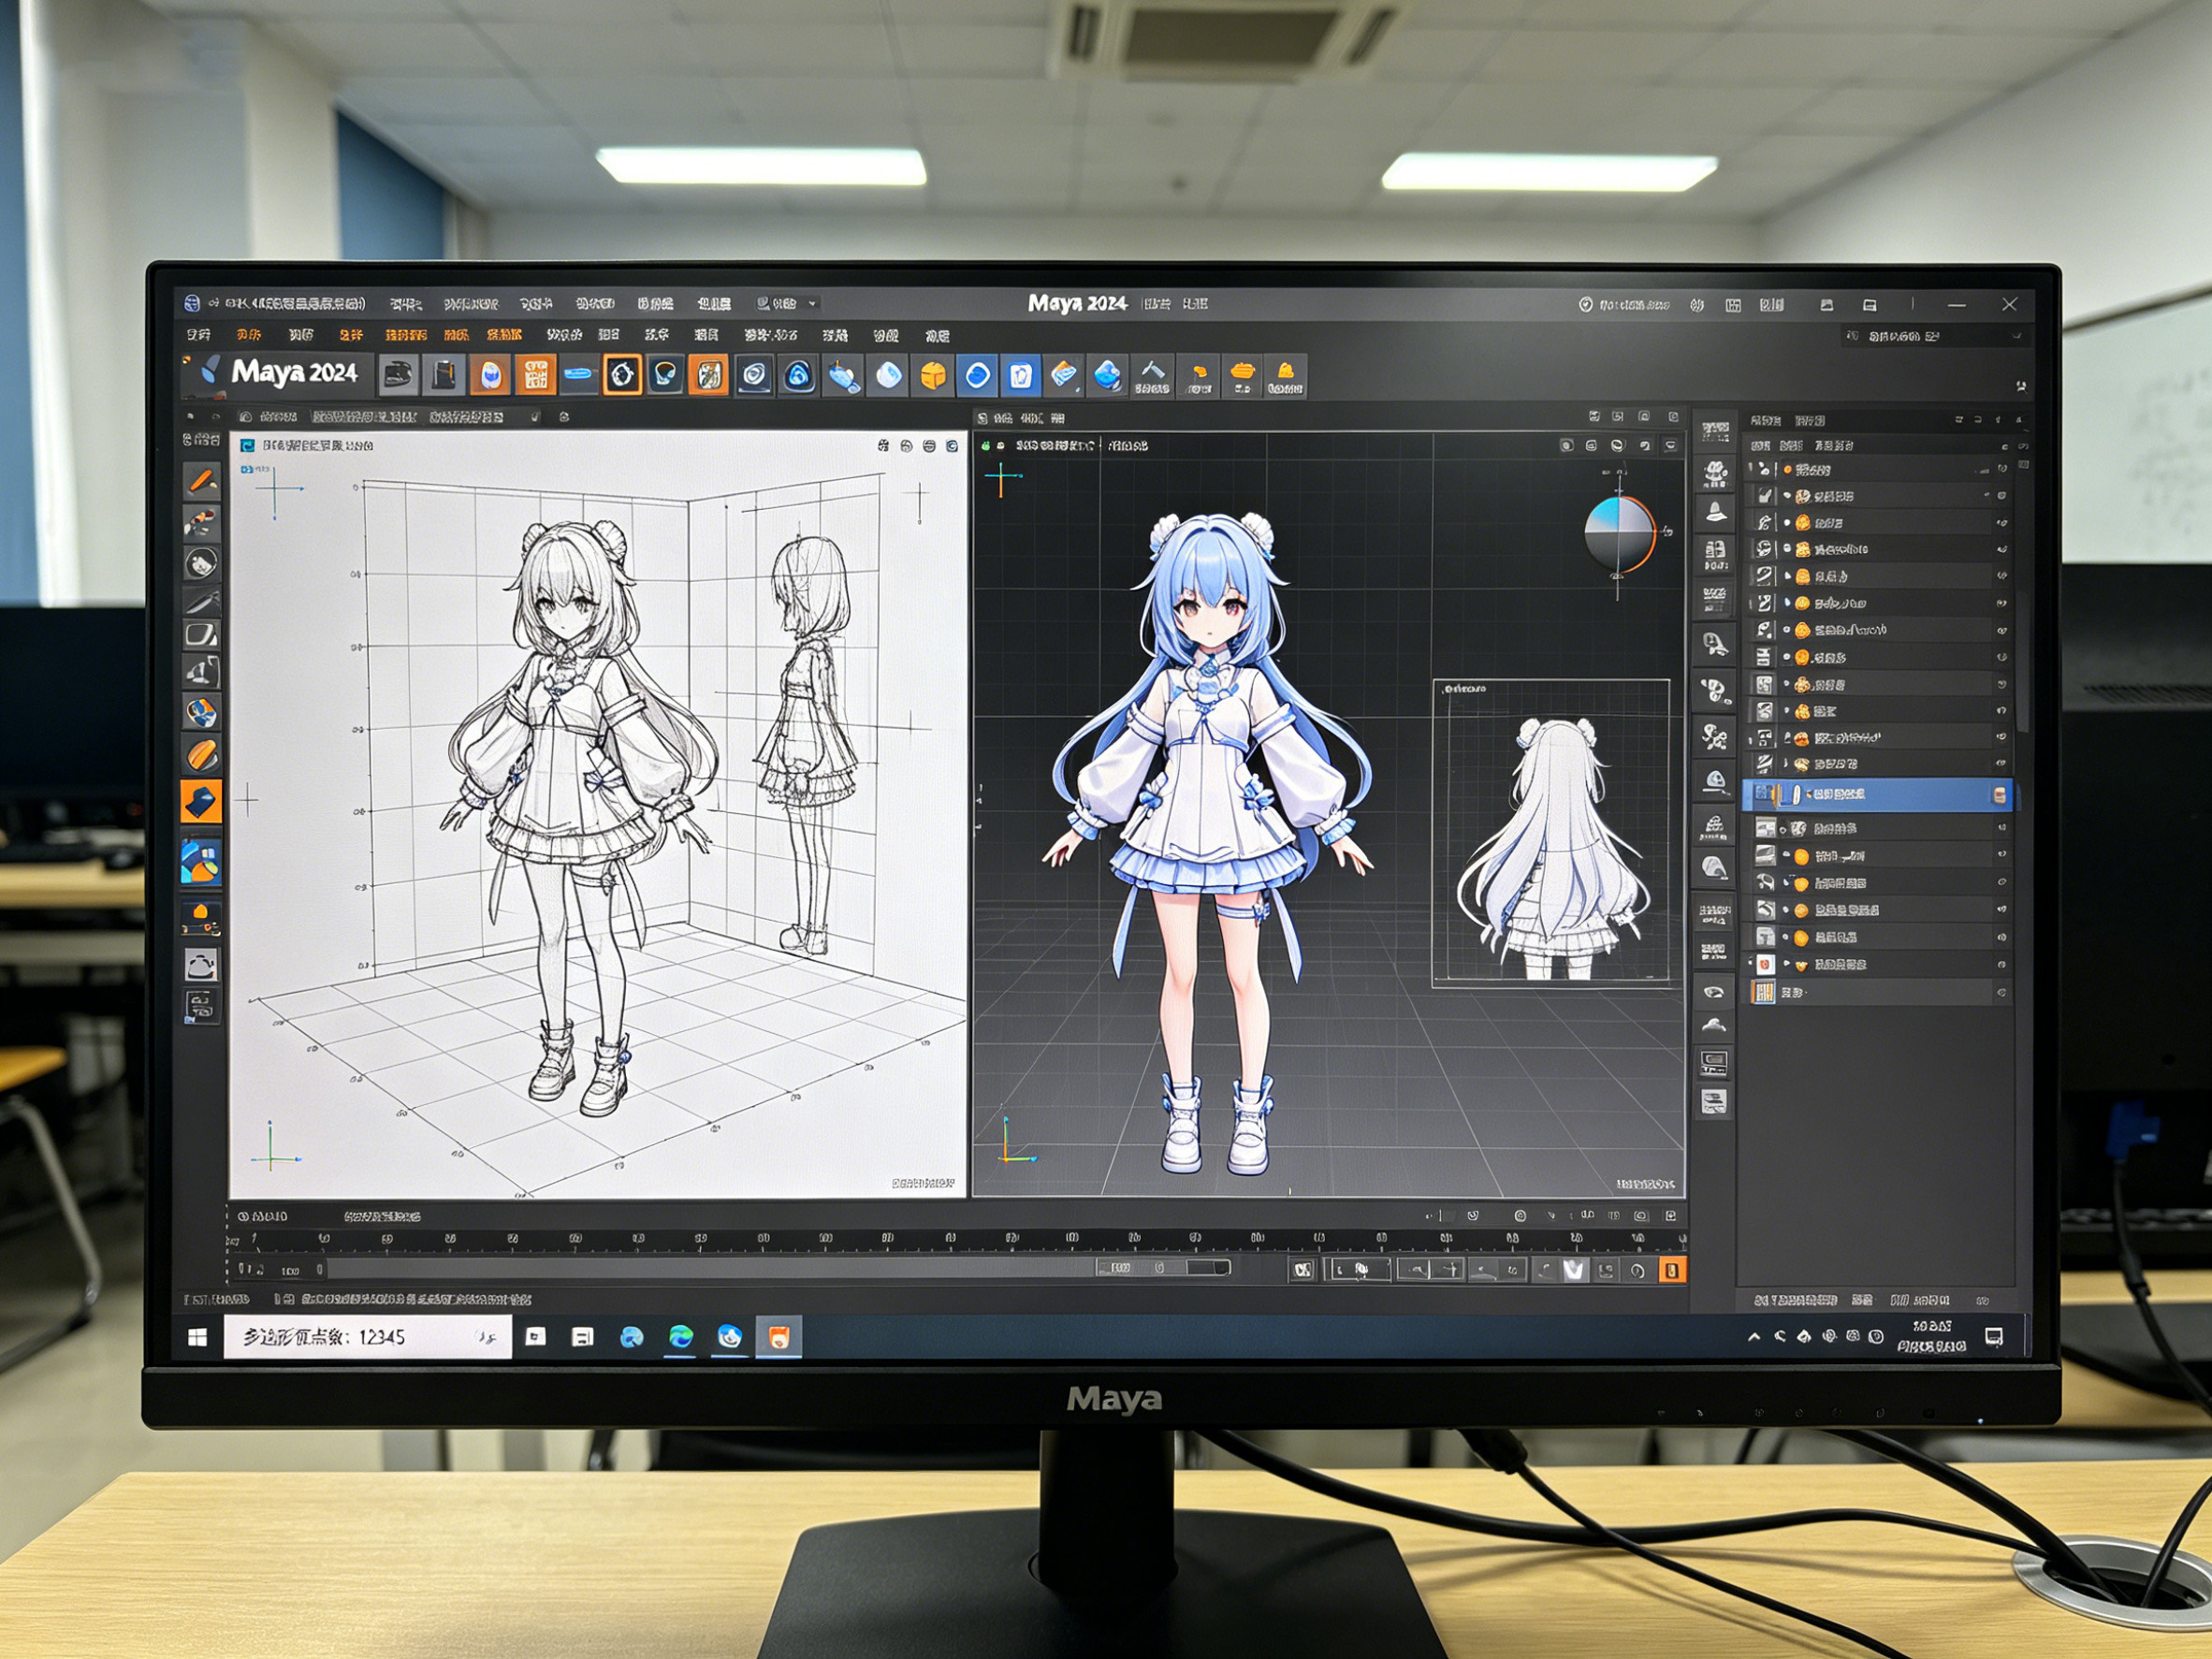This screenshot has height=1659, width=2212.
Task: Click the orange bell shelf icon
Action: [1285, 376]
